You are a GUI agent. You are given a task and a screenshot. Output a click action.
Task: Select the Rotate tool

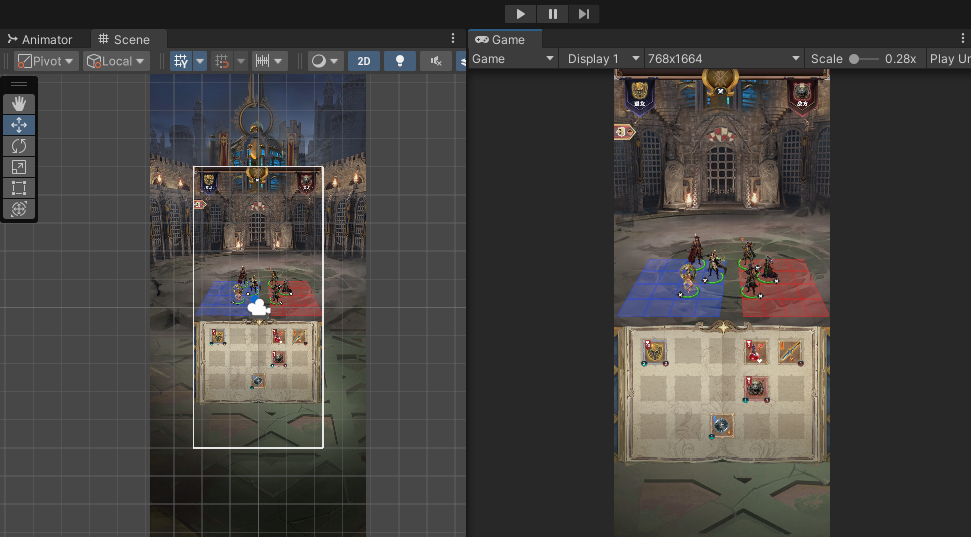(19, 146)
